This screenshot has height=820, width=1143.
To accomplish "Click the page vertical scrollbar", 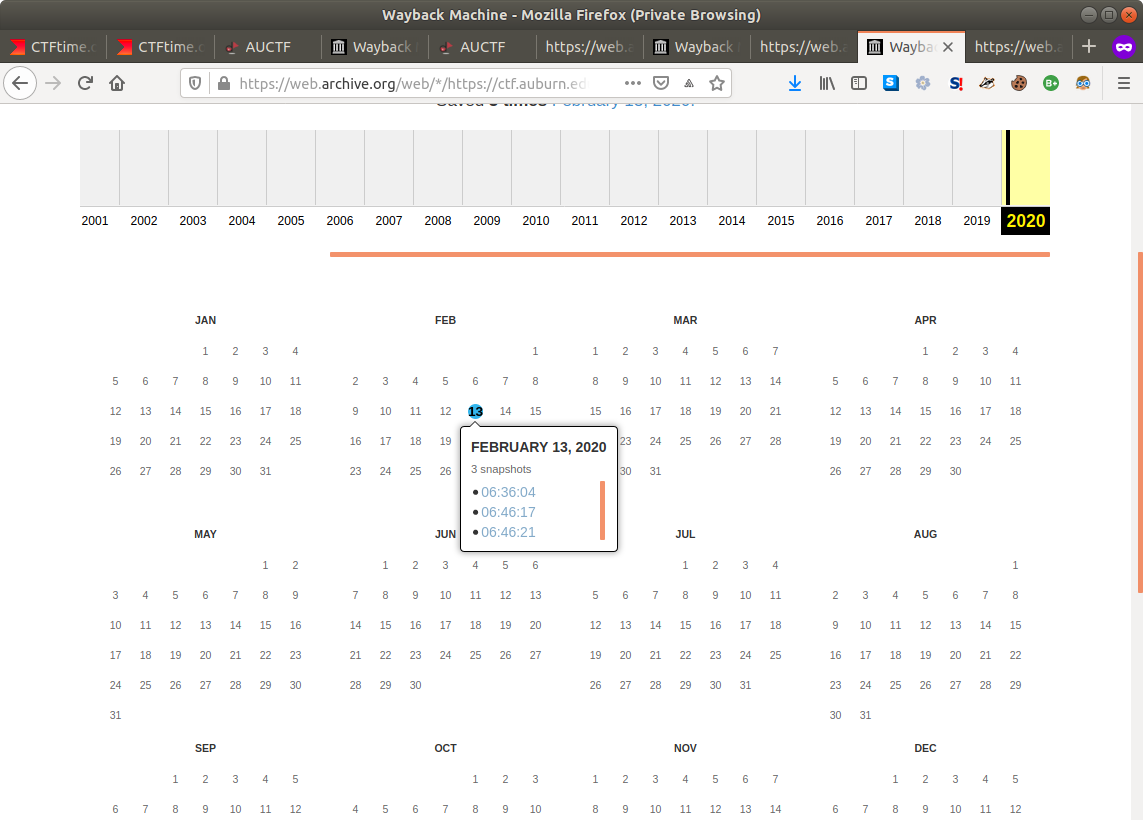I will tap(1139, 423).
